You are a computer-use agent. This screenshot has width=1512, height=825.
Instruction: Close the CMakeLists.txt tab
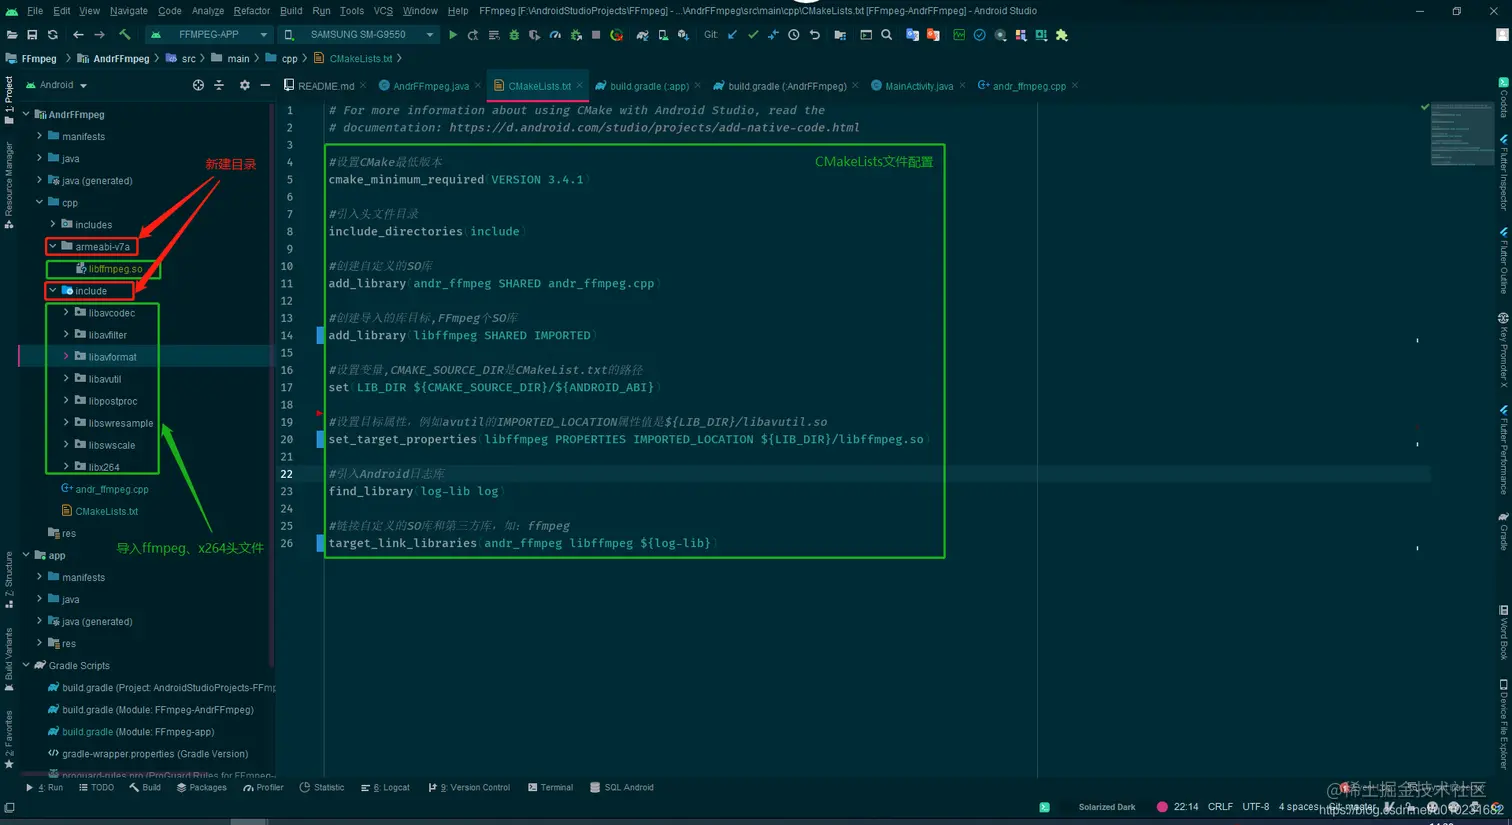coord(579,86)
